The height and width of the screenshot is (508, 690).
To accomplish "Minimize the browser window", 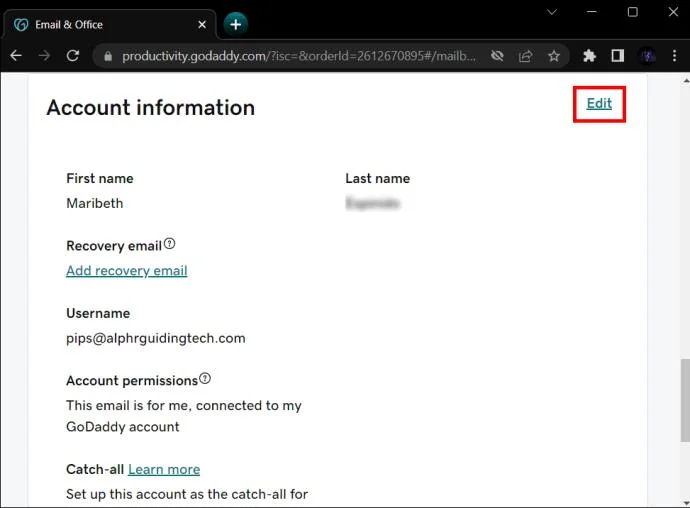I will point(592,12).
